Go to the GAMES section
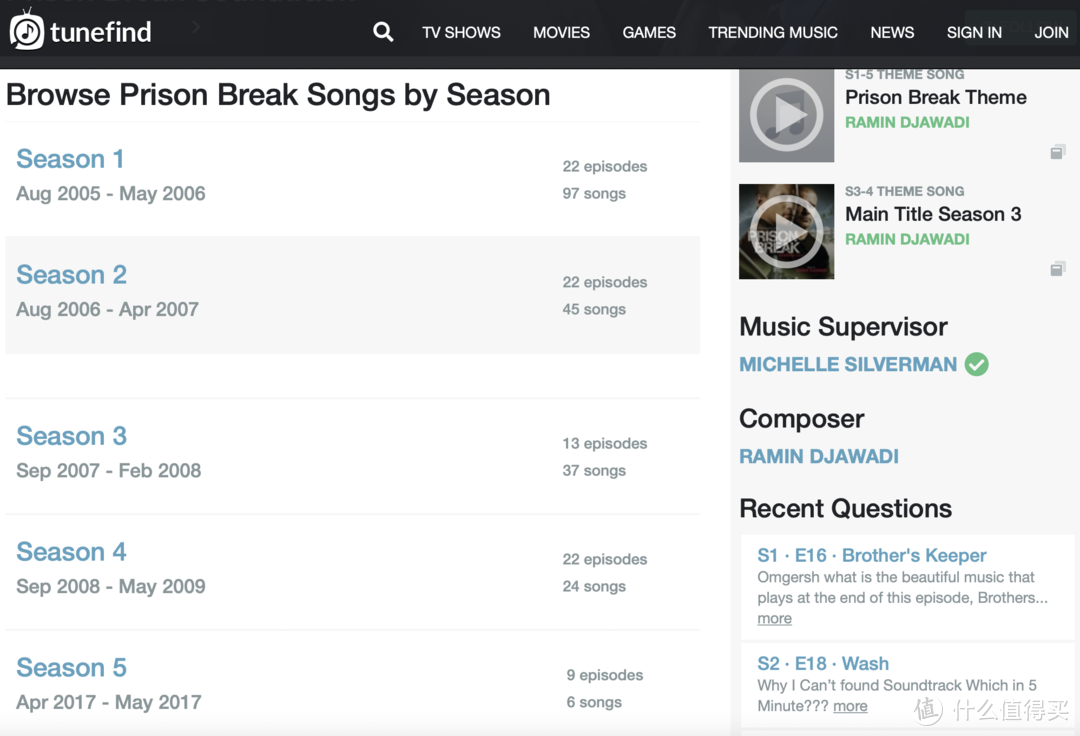The height and width of the screenshot is (736, 1080). 649,32
